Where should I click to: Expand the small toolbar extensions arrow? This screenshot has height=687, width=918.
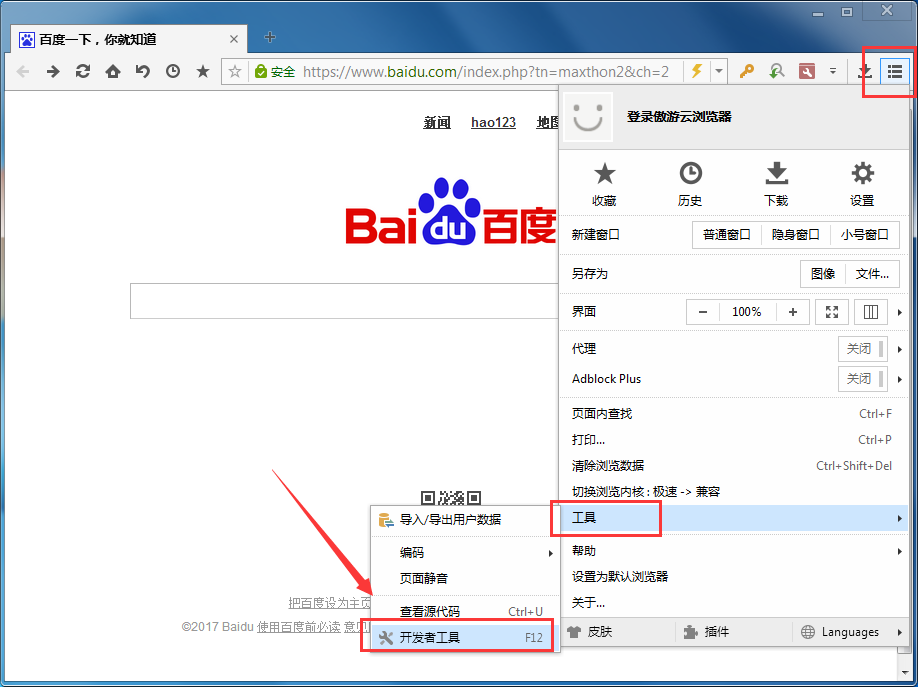(x=833, y=71)
